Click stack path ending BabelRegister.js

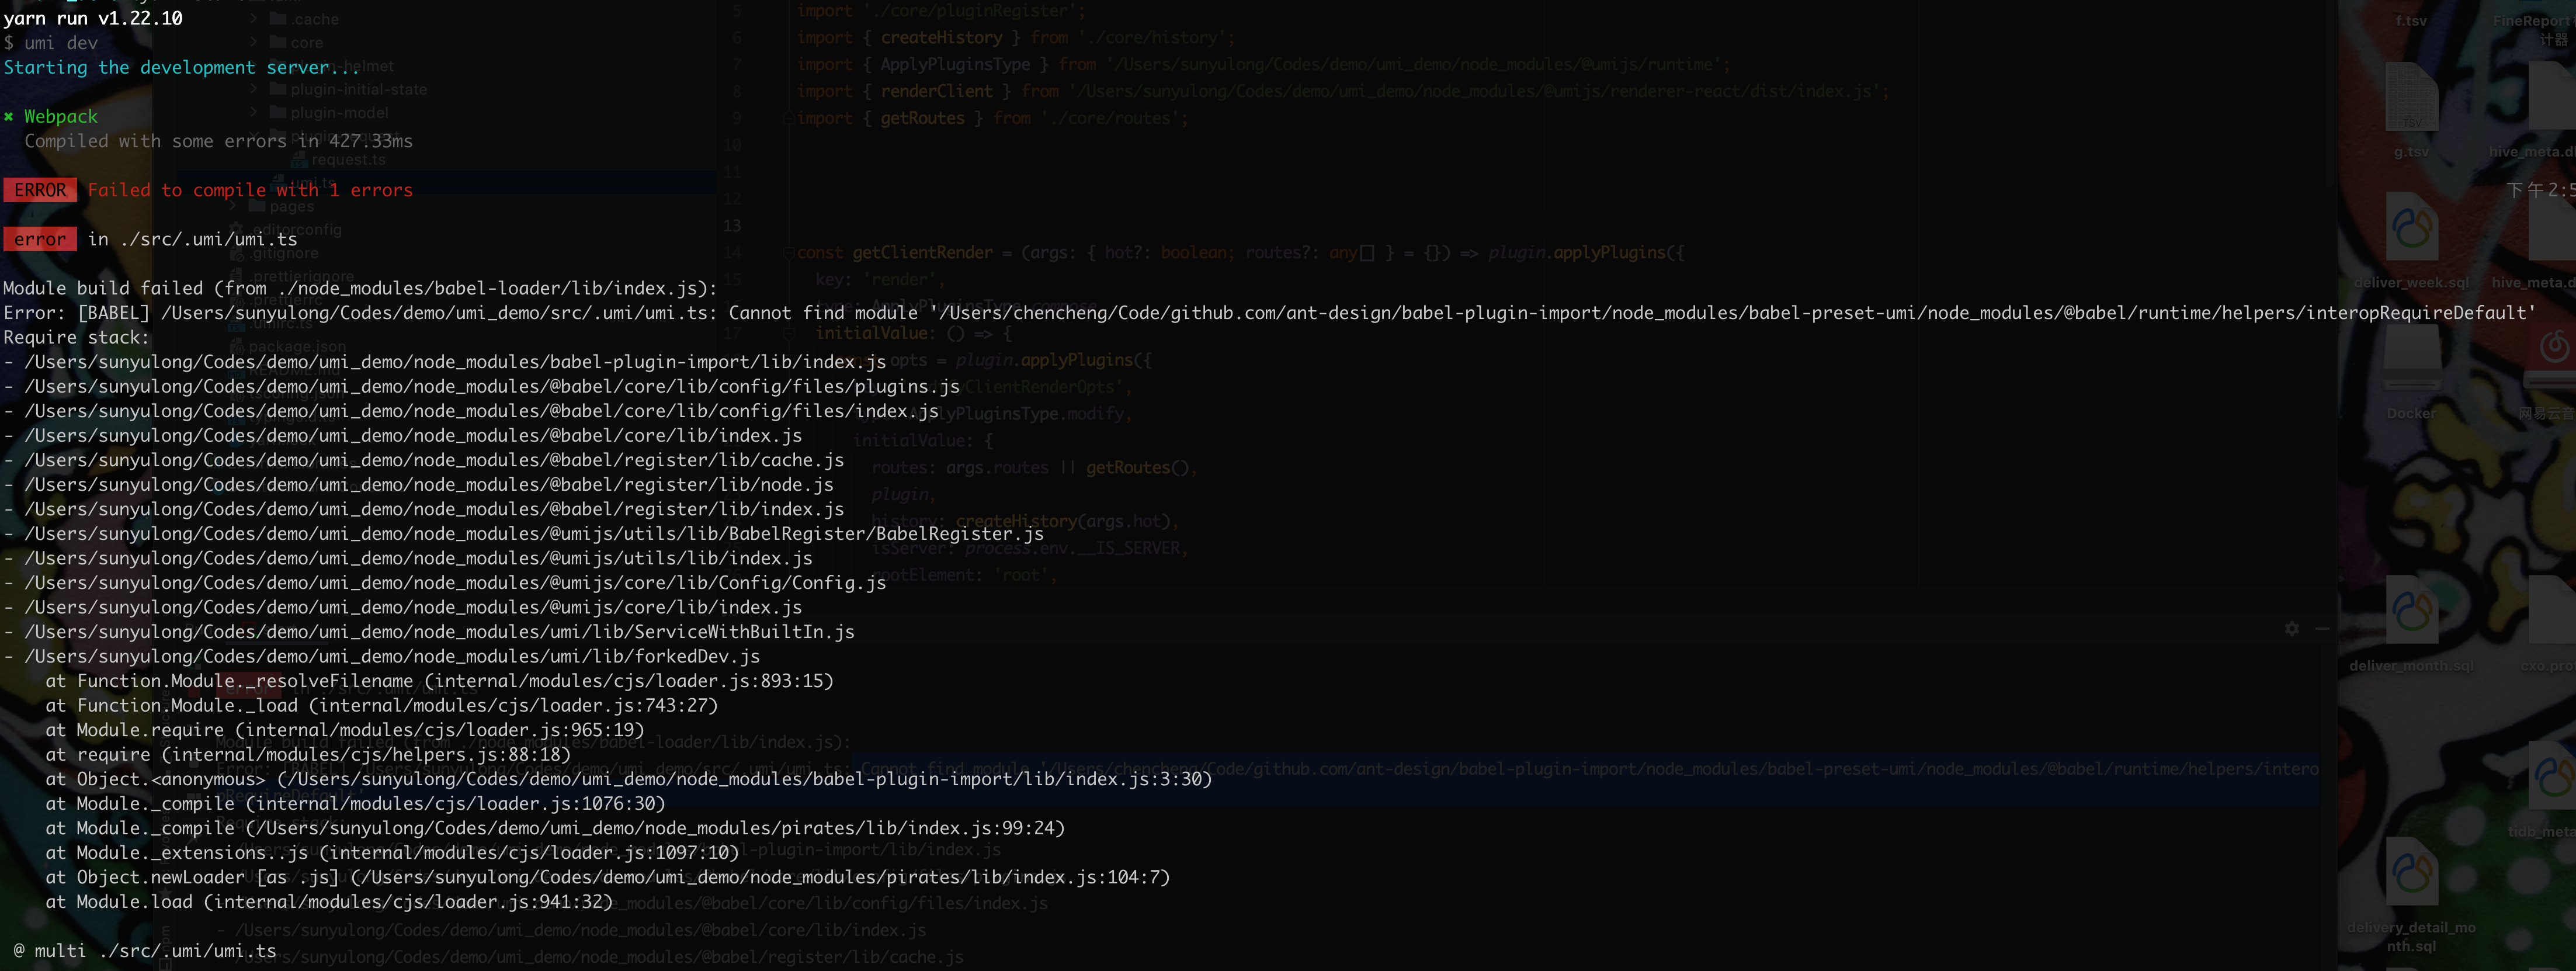point(524,533)
